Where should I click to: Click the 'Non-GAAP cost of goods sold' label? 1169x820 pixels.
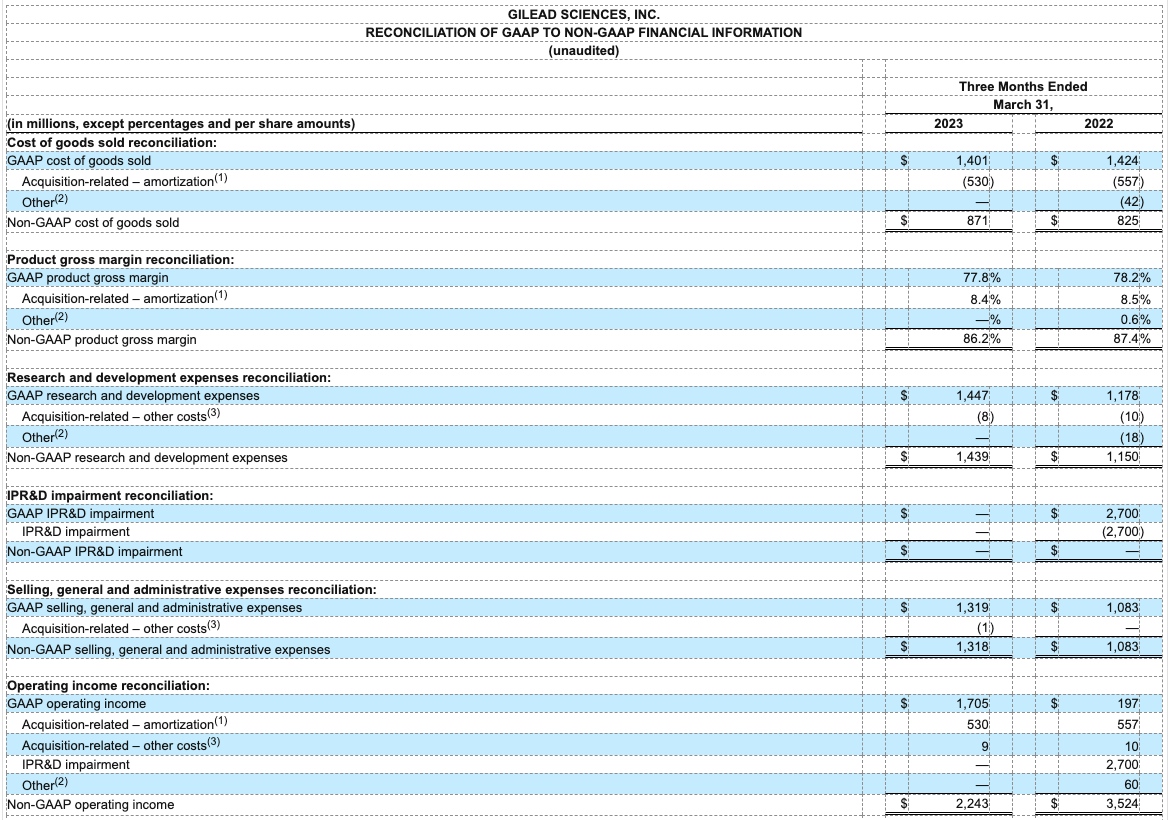click(x=93, y=222)
